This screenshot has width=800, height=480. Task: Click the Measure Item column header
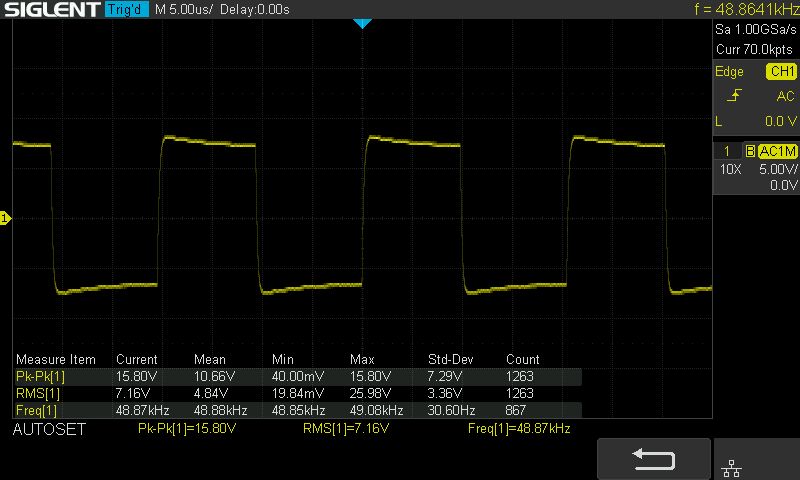point(56,359)
